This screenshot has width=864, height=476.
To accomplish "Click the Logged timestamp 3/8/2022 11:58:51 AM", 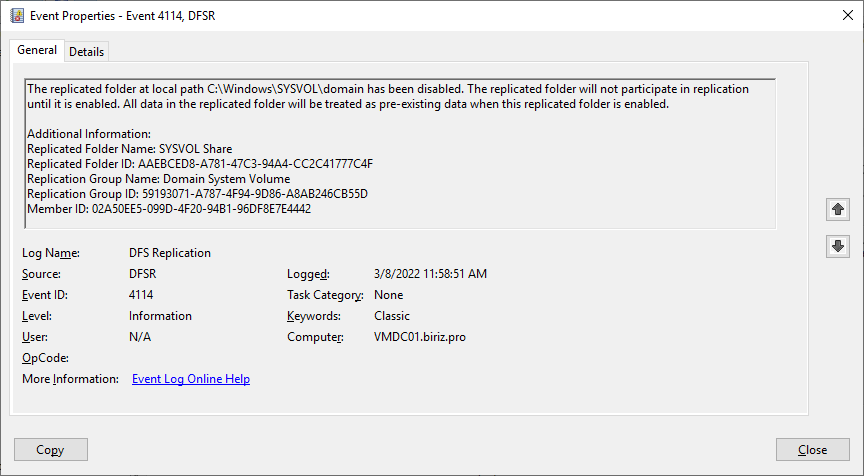I will click(x=430, y=274).
